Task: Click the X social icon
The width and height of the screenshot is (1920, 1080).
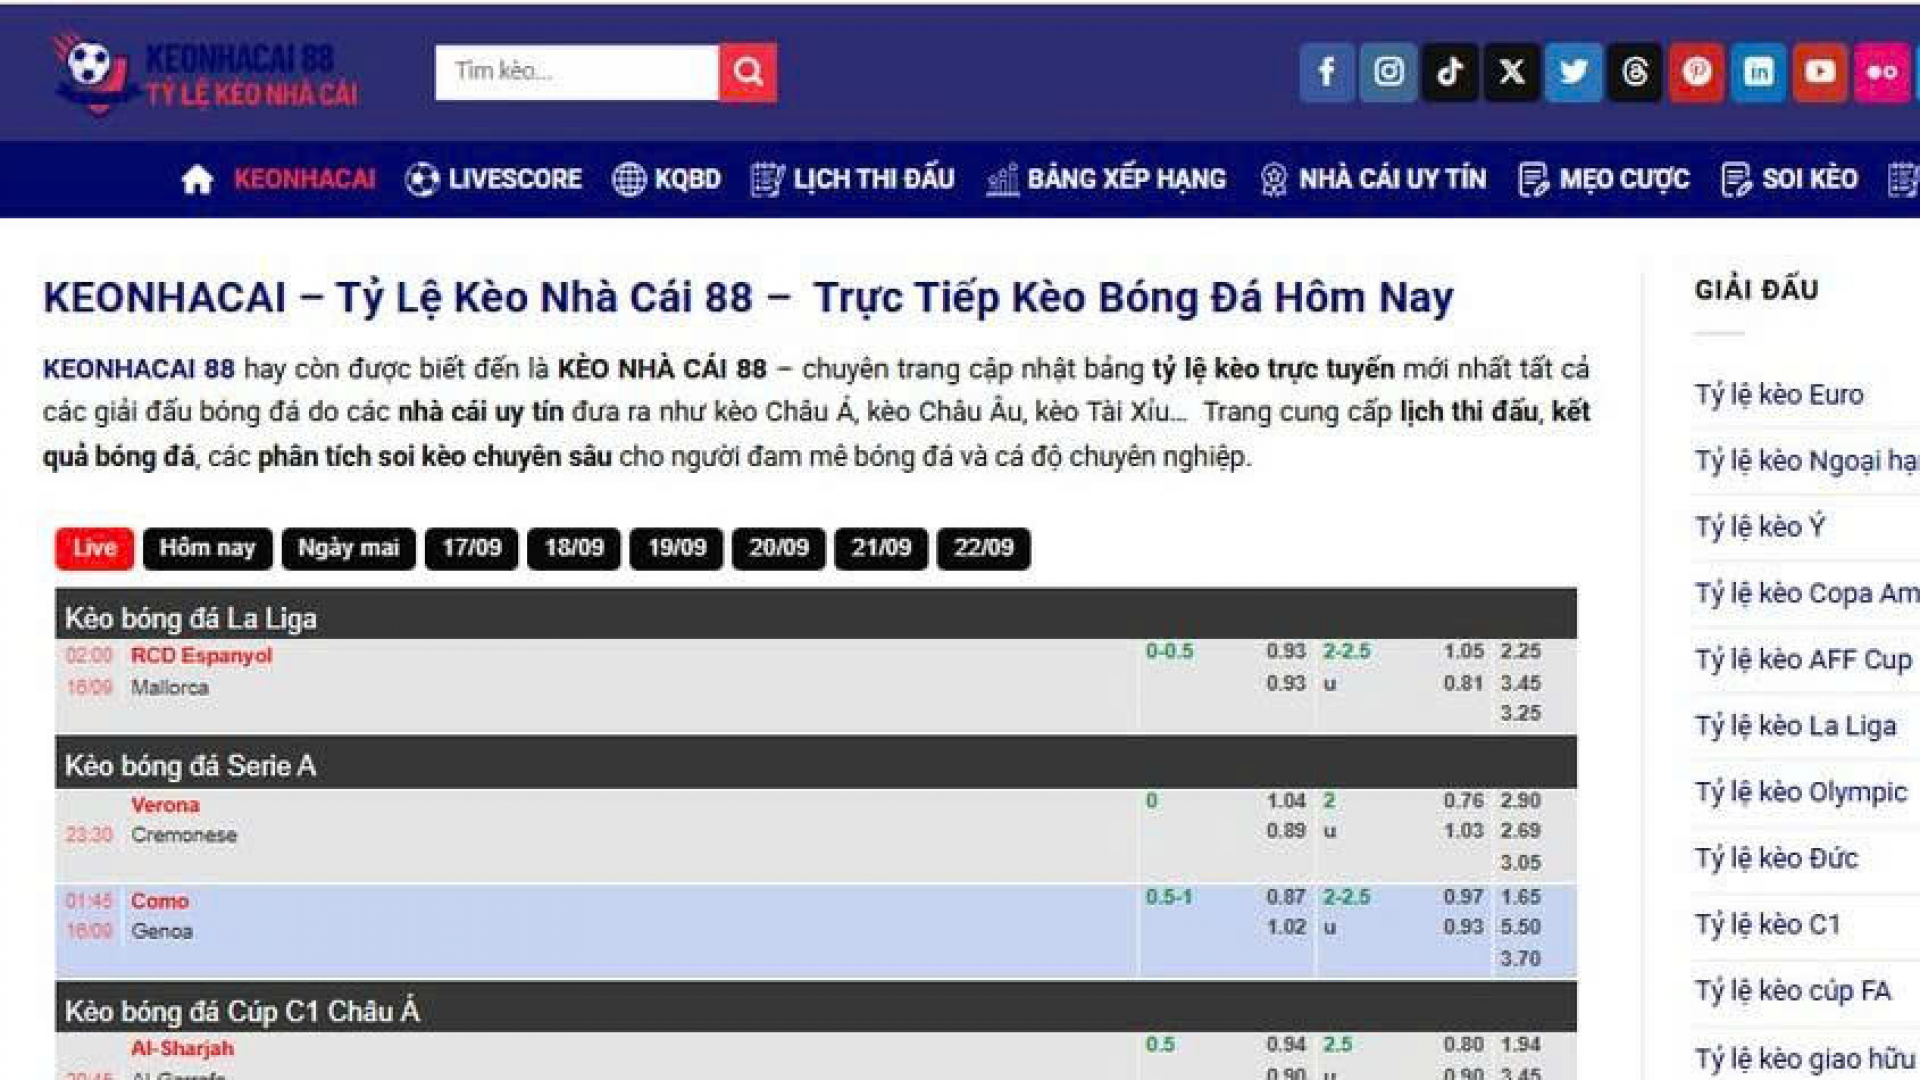Action: pyautogui.click(x=1511, y=72)
